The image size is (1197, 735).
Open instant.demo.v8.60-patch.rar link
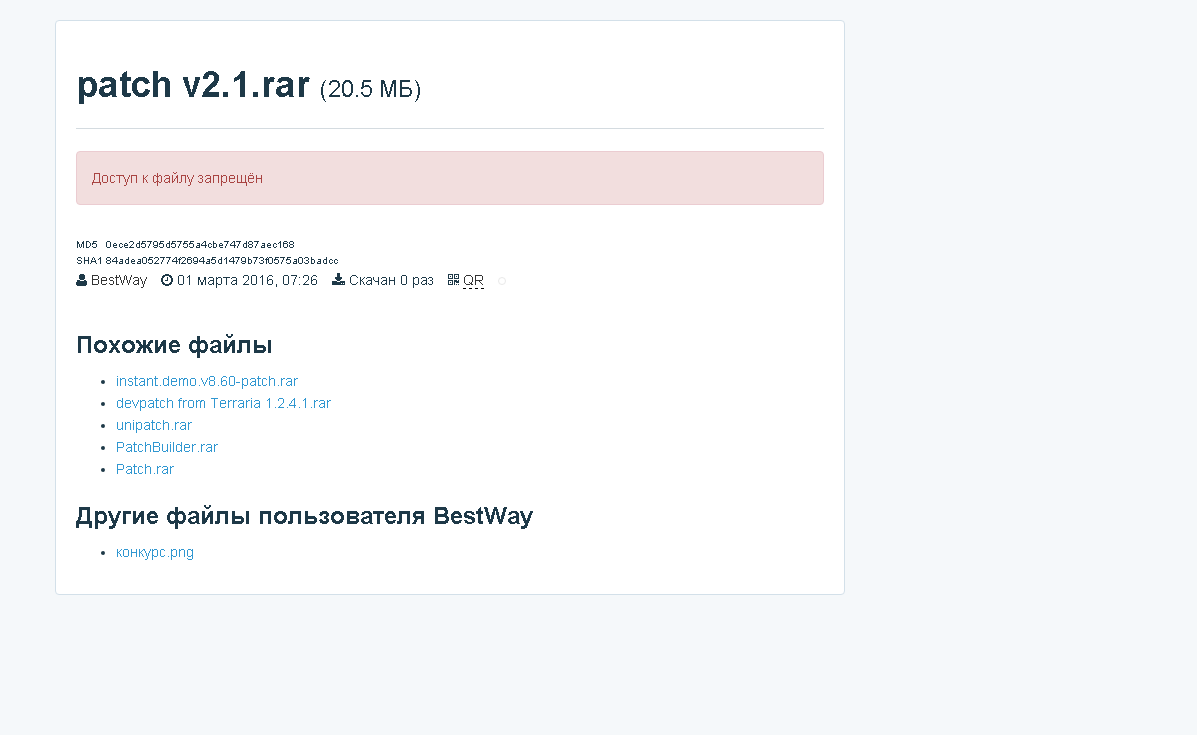pos(207,381)
